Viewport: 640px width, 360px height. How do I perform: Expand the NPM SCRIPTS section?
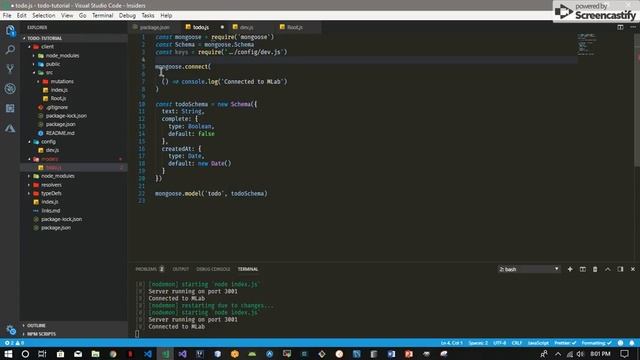(x=41, y=334)
